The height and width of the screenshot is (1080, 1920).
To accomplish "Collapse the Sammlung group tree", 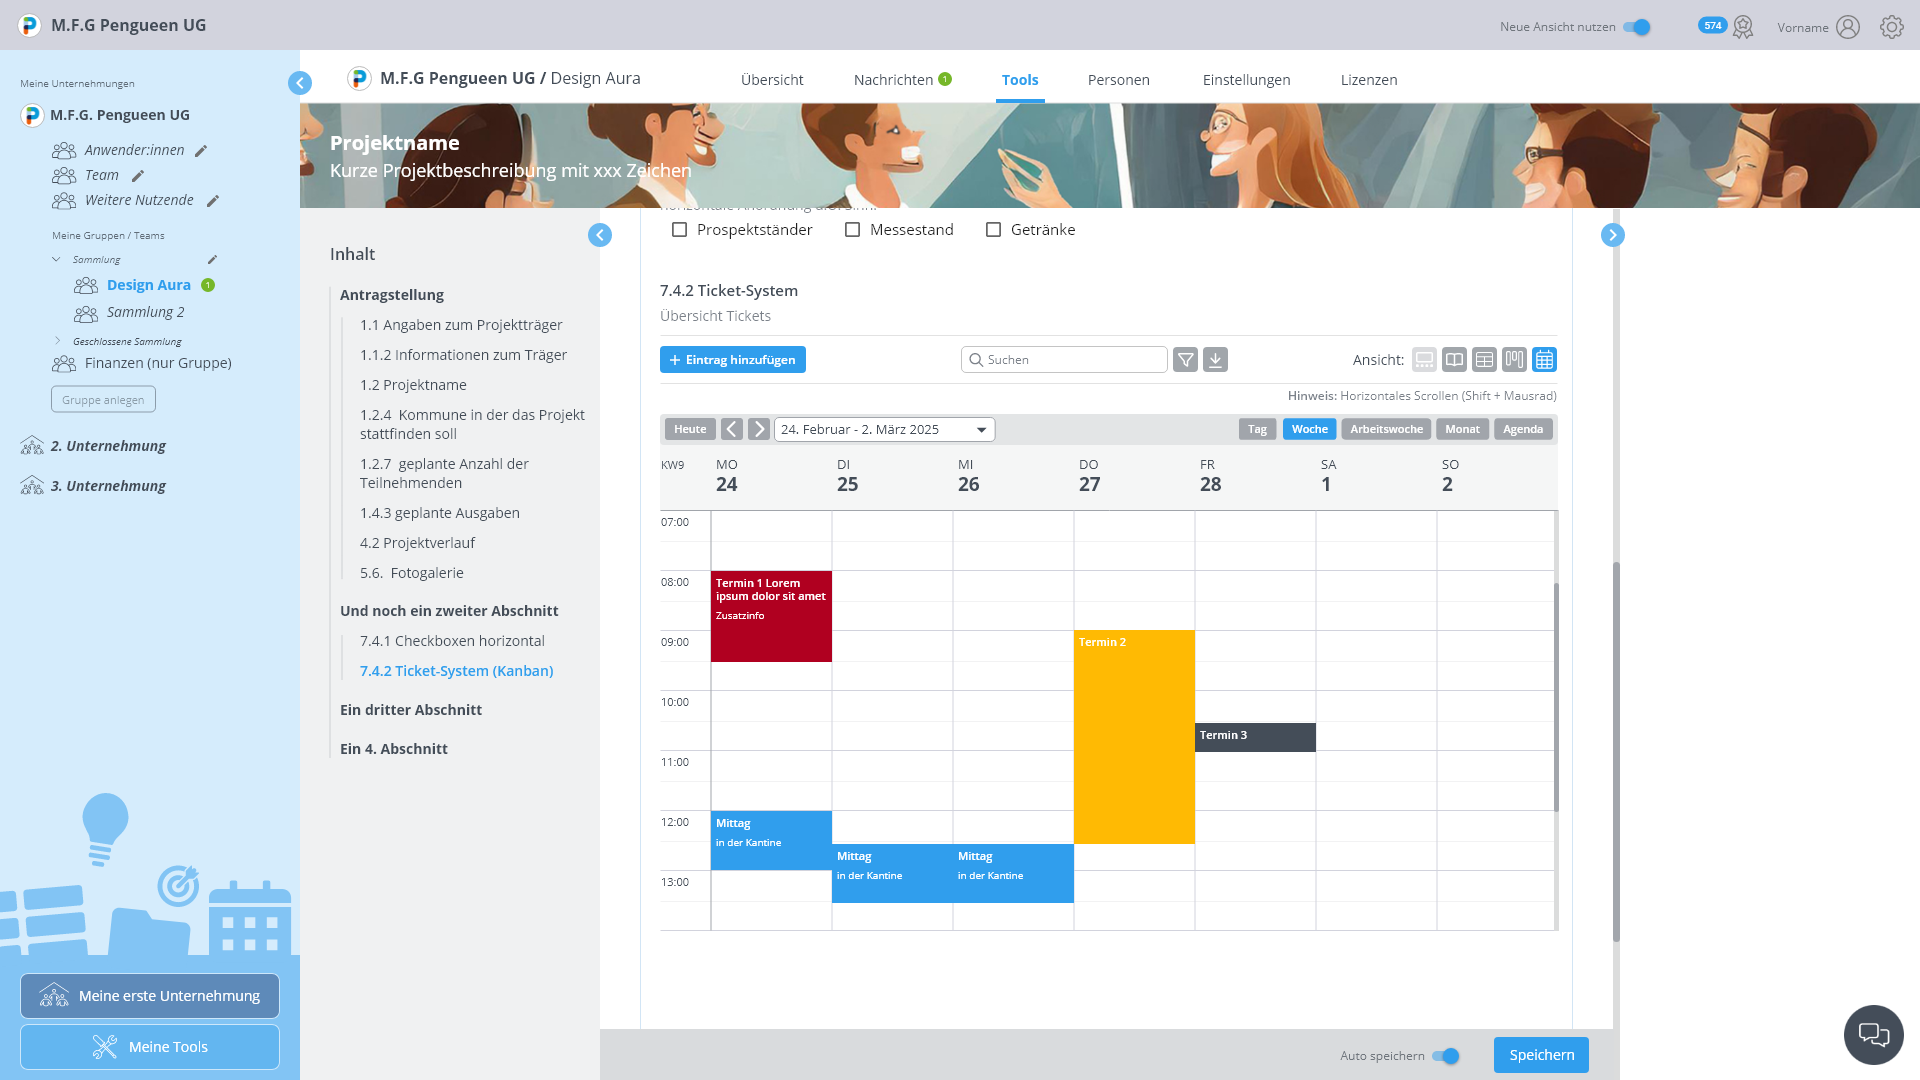I will tap(56, 260).
